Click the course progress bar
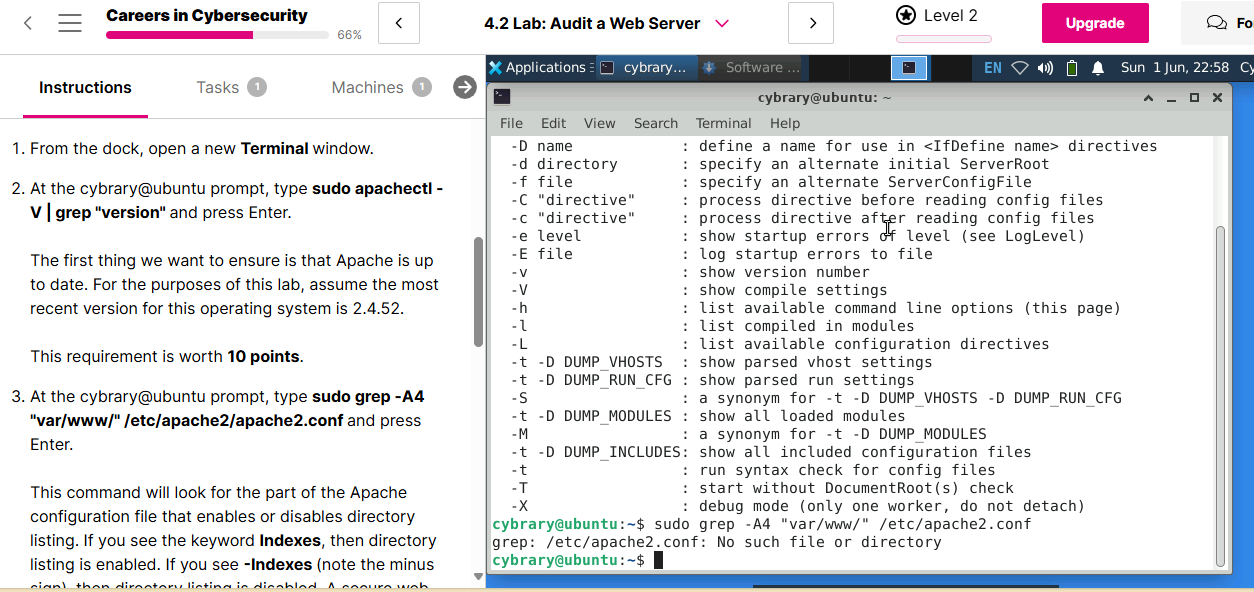 [217, 35]
